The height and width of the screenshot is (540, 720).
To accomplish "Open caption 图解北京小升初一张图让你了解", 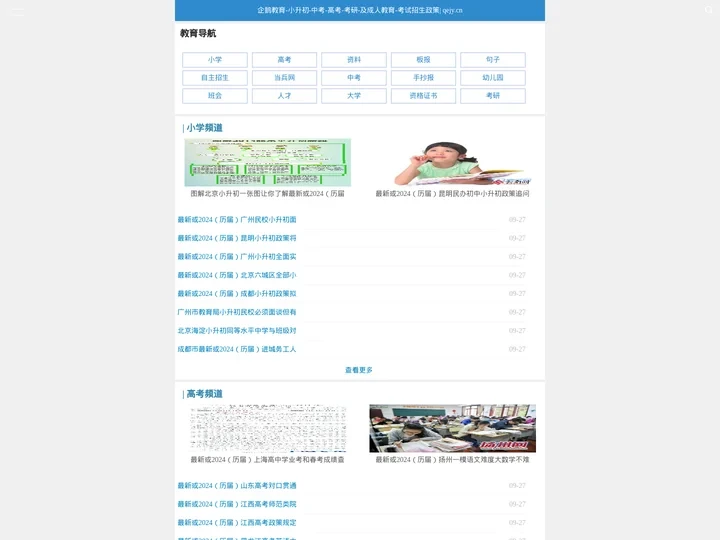I will coord(268,194).
